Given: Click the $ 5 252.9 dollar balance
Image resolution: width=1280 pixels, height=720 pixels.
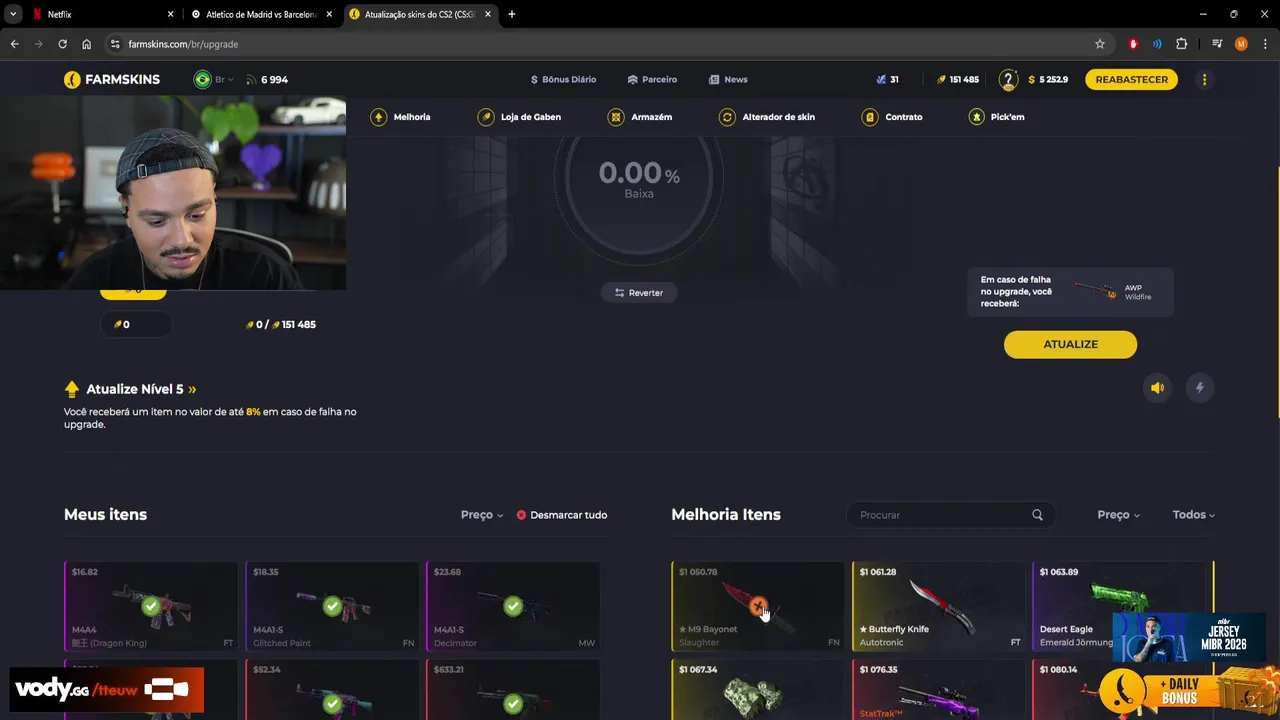Looking at the screenshot, I should [1048, 79].
